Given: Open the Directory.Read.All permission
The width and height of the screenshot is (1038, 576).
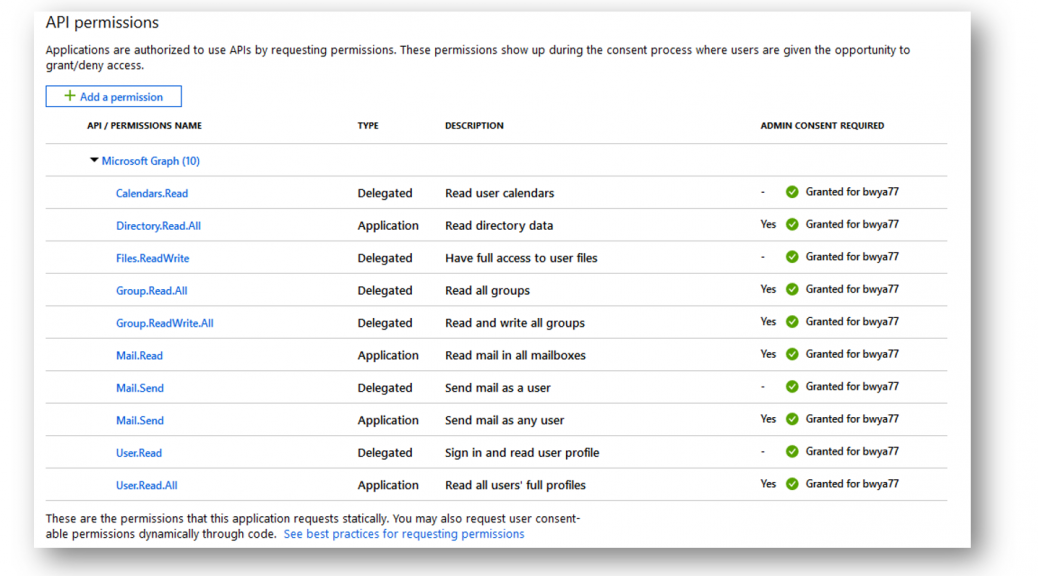Looking at the screenshot, I should 158,226.
